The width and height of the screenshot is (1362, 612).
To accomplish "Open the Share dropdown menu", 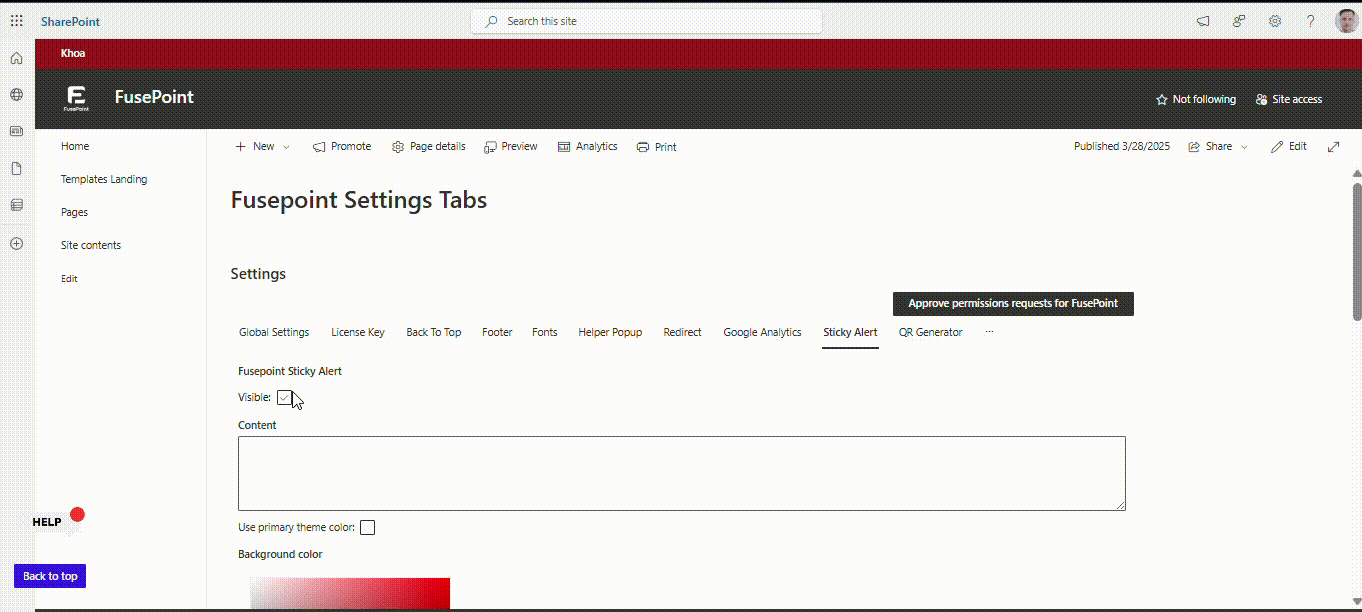I will point(1218,147).
